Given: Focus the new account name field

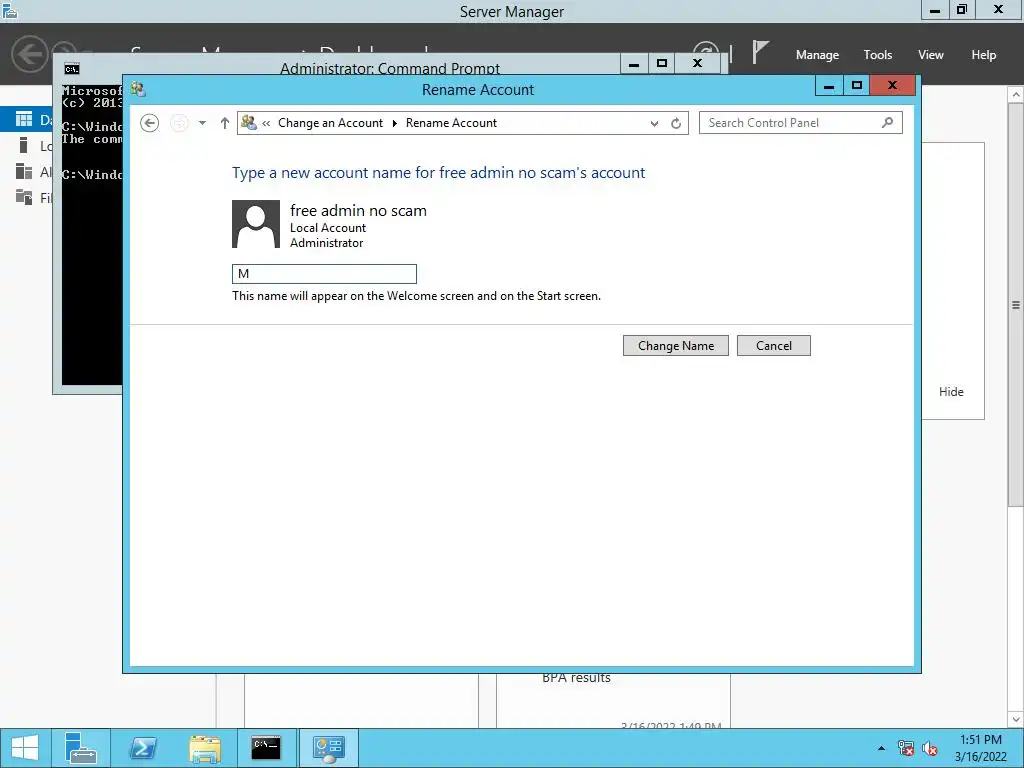Looking at the screenshot, I should coord(324,274).
